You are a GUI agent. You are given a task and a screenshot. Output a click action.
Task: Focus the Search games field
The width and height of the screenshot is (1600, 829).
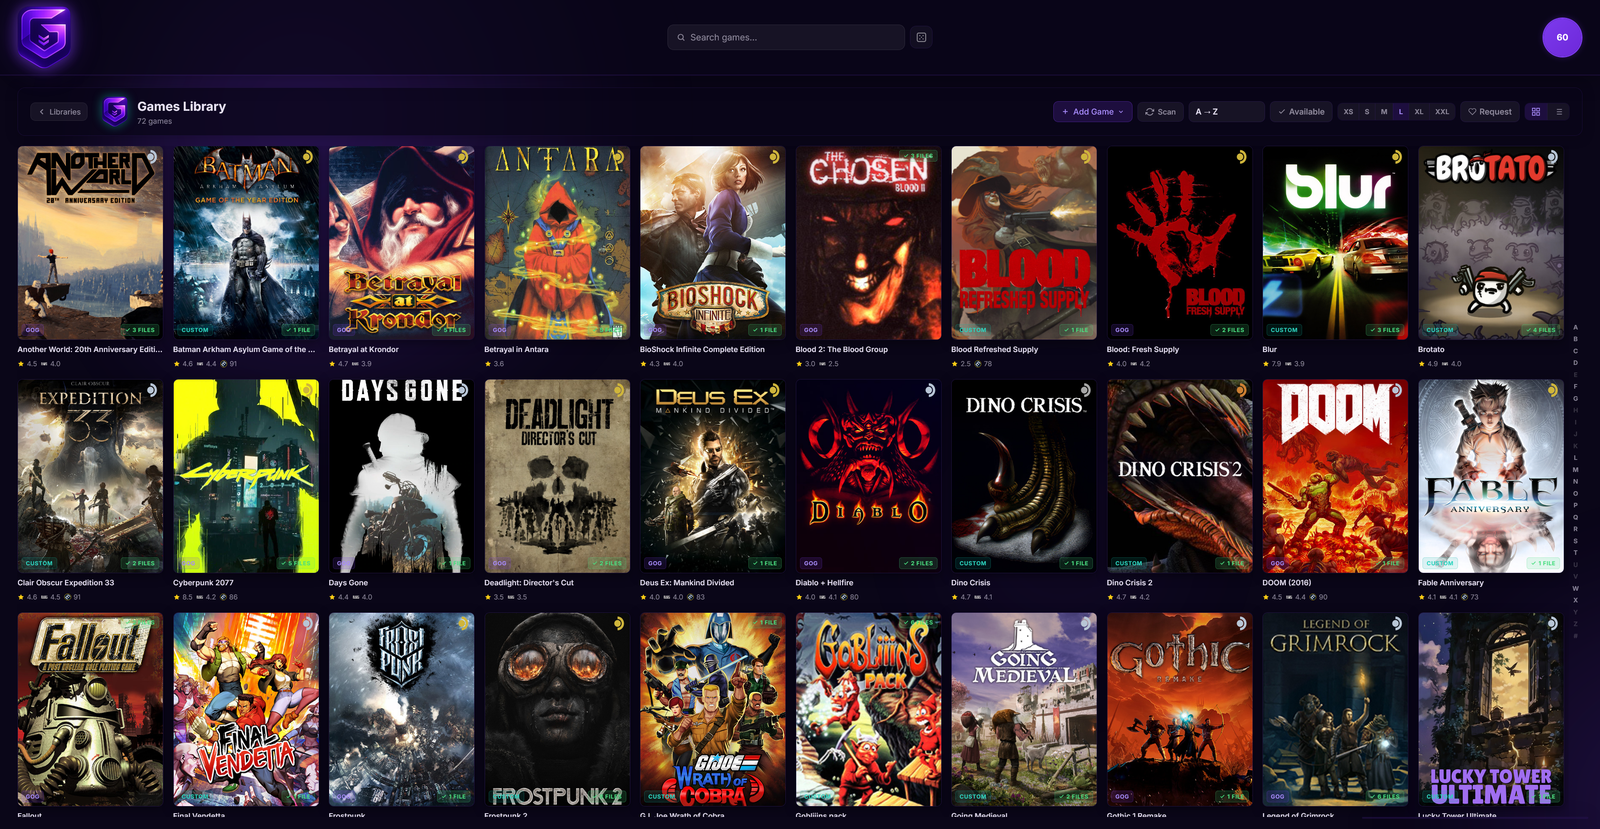786,37
